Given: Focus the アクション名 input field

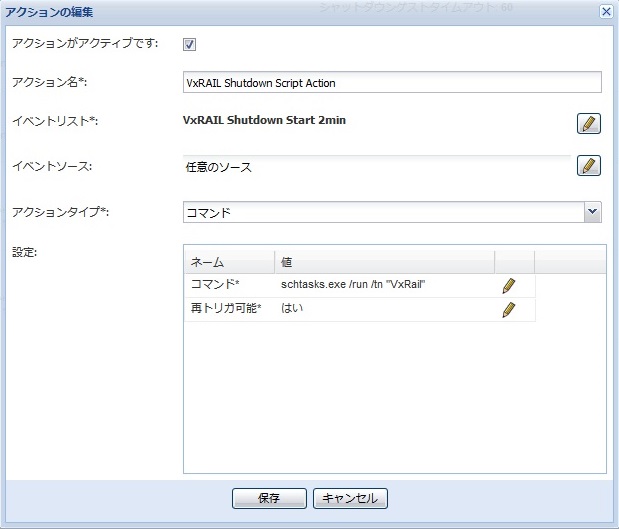Looking at the screenshot, I should coord(392,83).
